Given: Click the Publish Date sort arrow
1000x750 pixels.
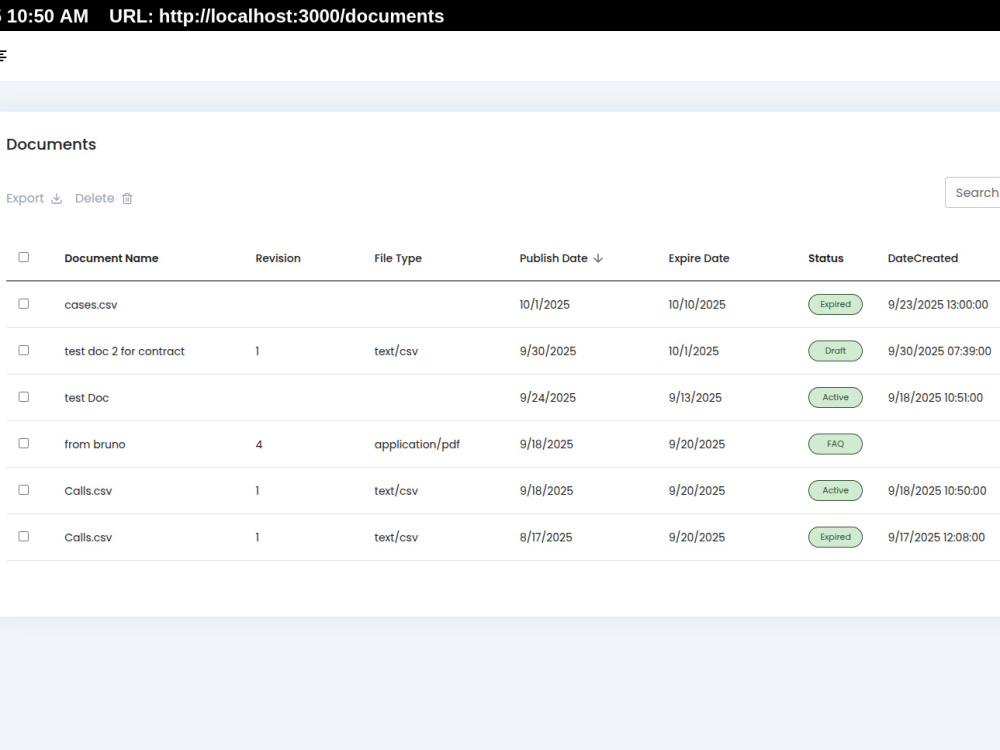Looking at the screenshot, I should (598, 258).
